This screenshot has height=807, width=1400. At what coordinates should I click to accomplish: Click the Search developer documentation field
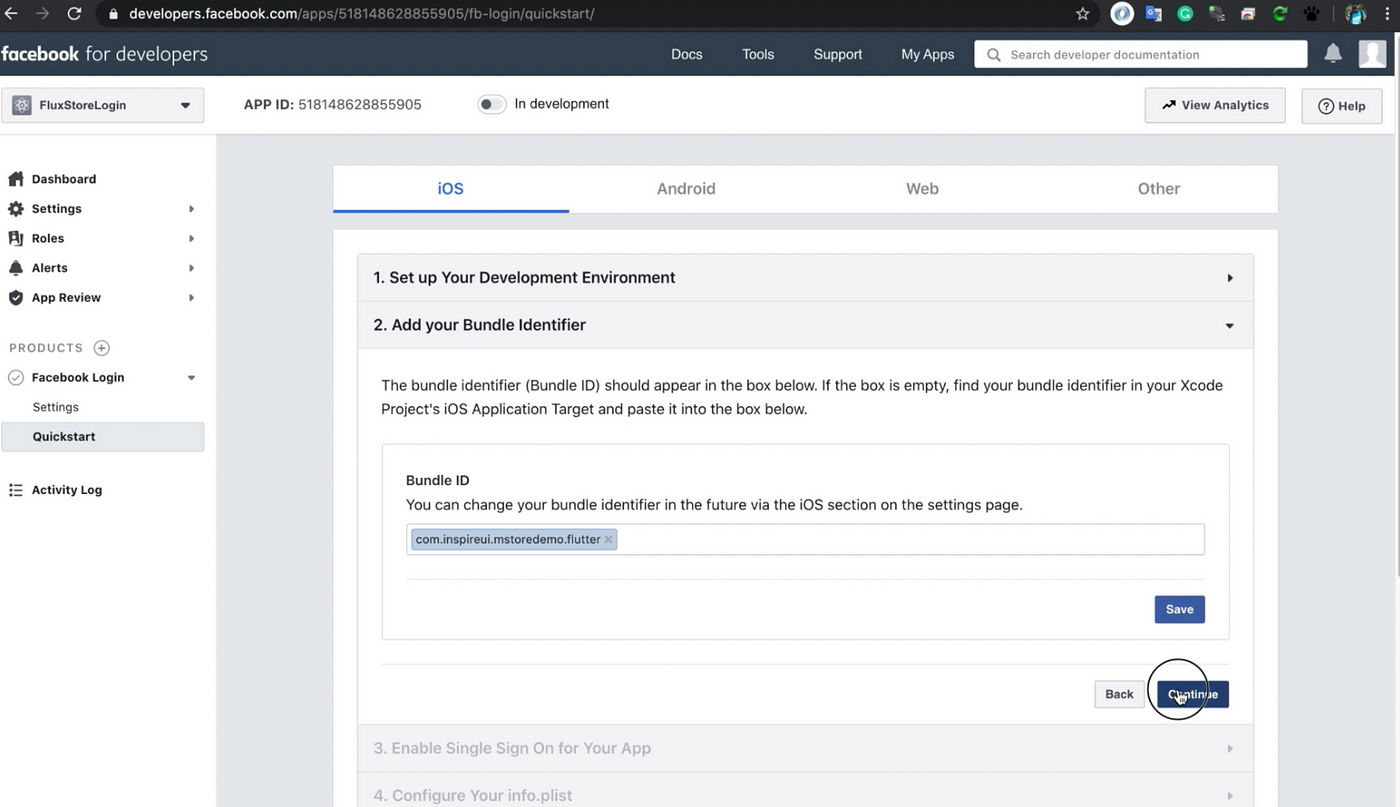pyautogui.click(x=1141, y=54)
